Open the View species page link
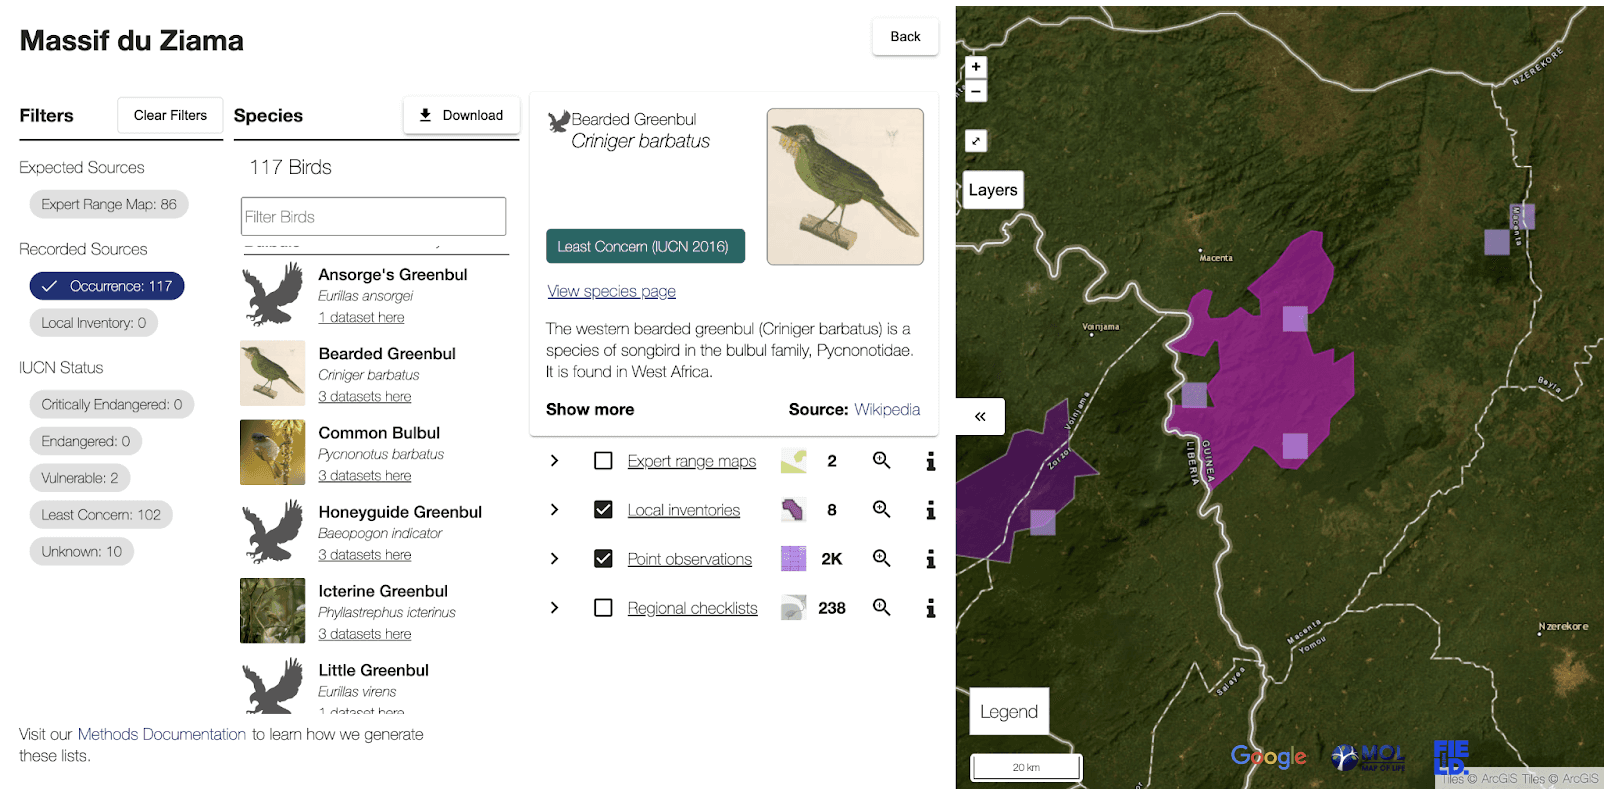Viewport: 1606px width, 790px height. click(611, 291)
